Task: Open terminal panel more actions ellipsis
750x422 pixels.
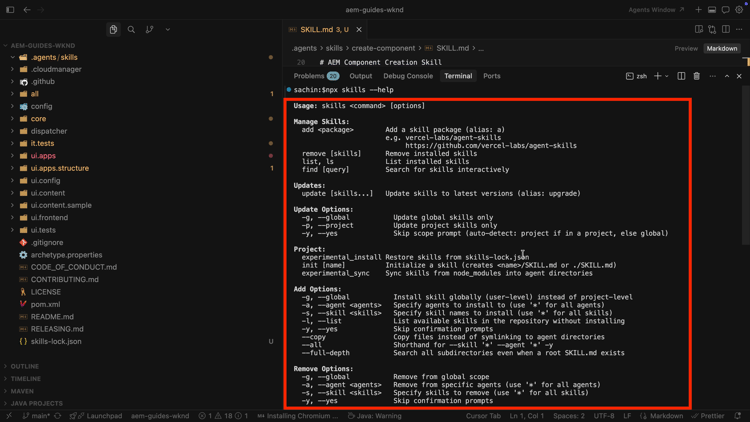Action: coord(713,76)
